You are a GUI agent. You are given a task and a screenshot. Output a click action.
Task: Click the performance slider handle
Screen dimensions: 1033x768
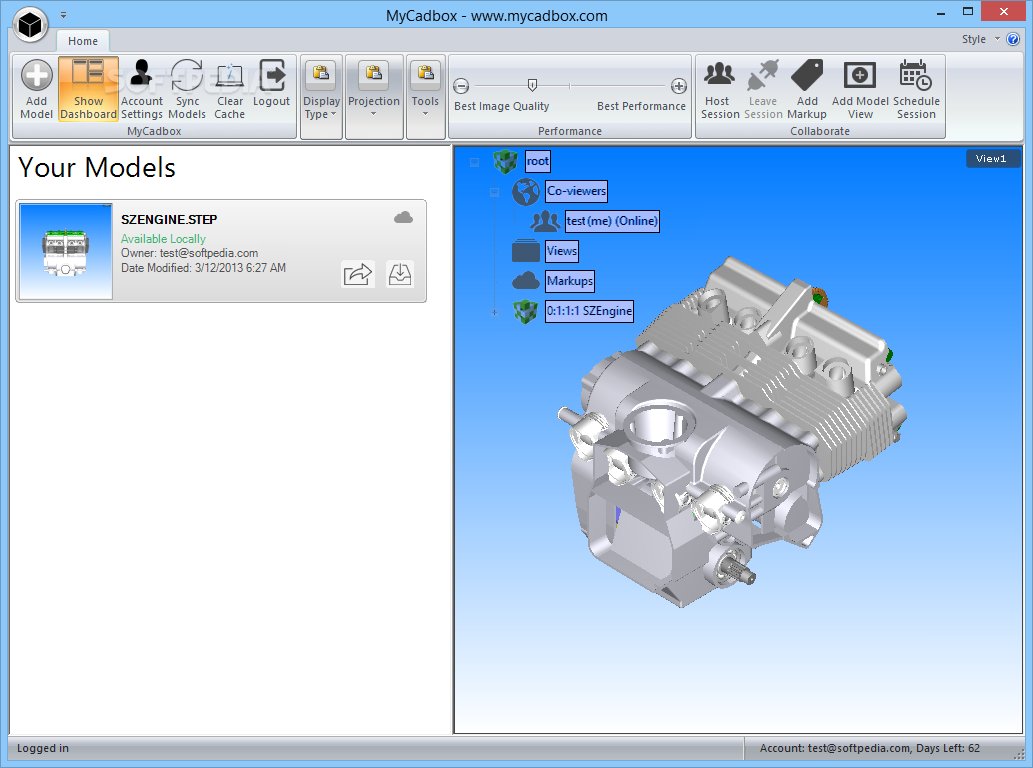[532, 85]
